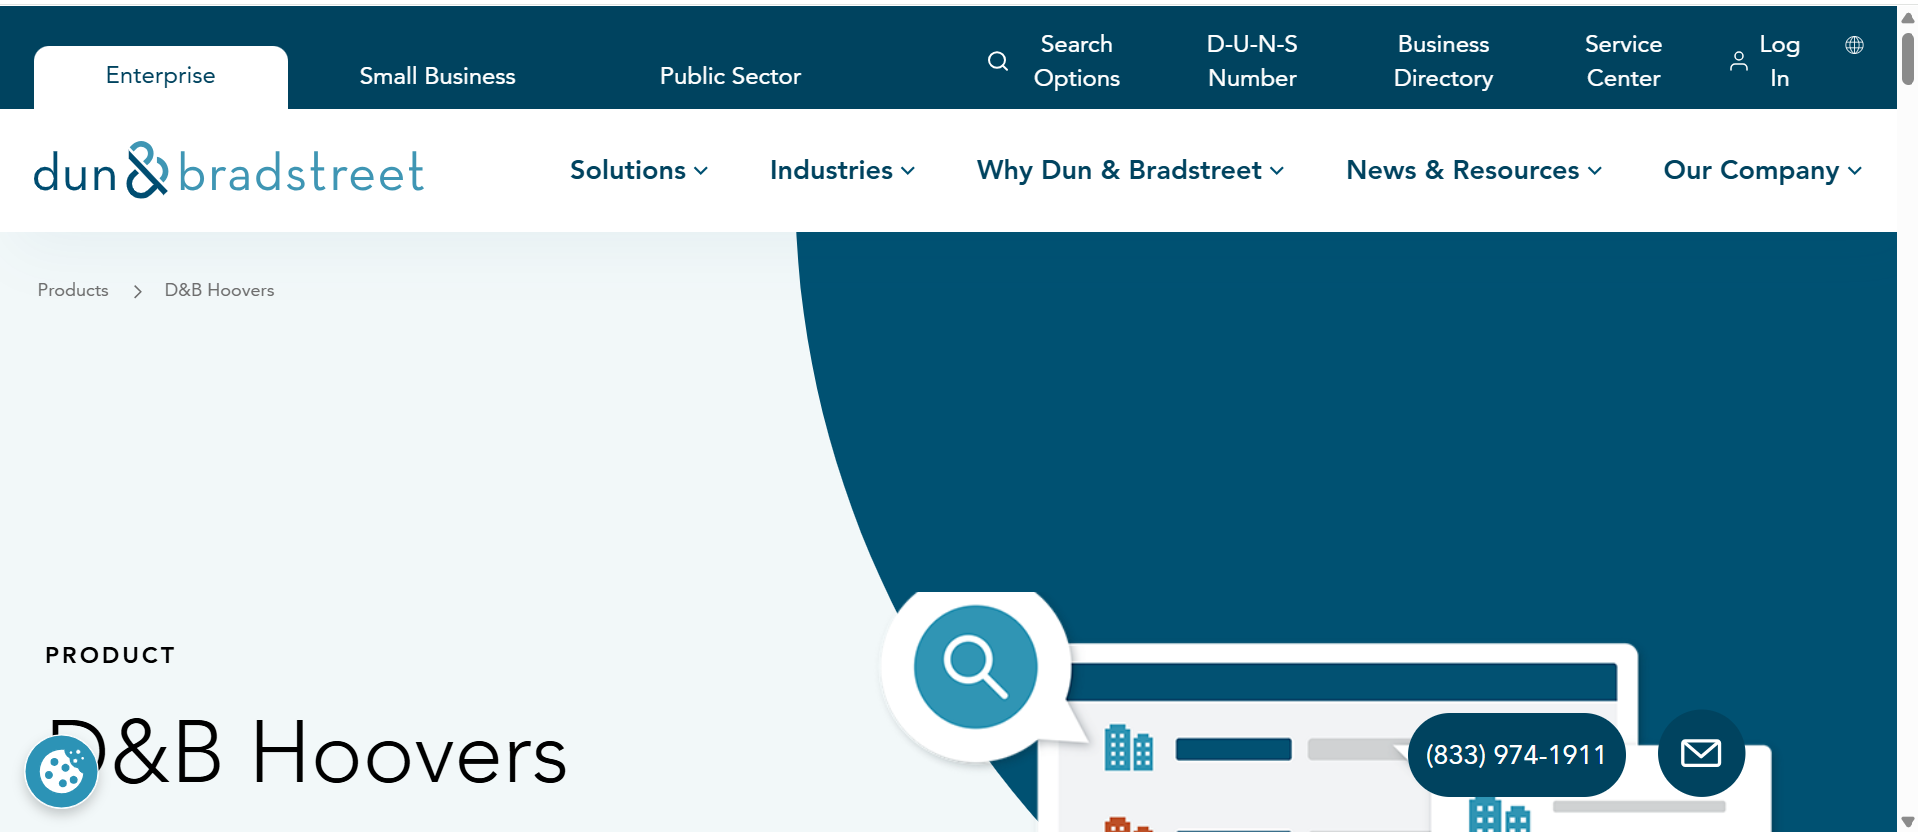Go to the D-U-N-S Number page

(x=1252, y=61)
